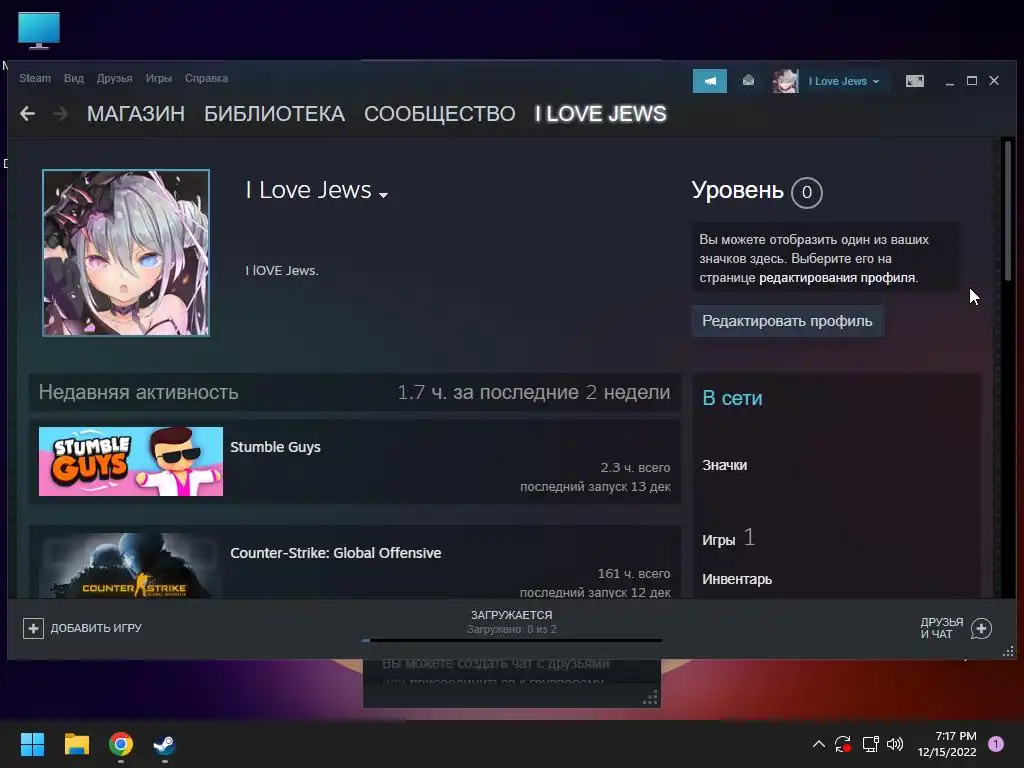
Task: Go back with the left arrow
Action: tap(27, 114)
